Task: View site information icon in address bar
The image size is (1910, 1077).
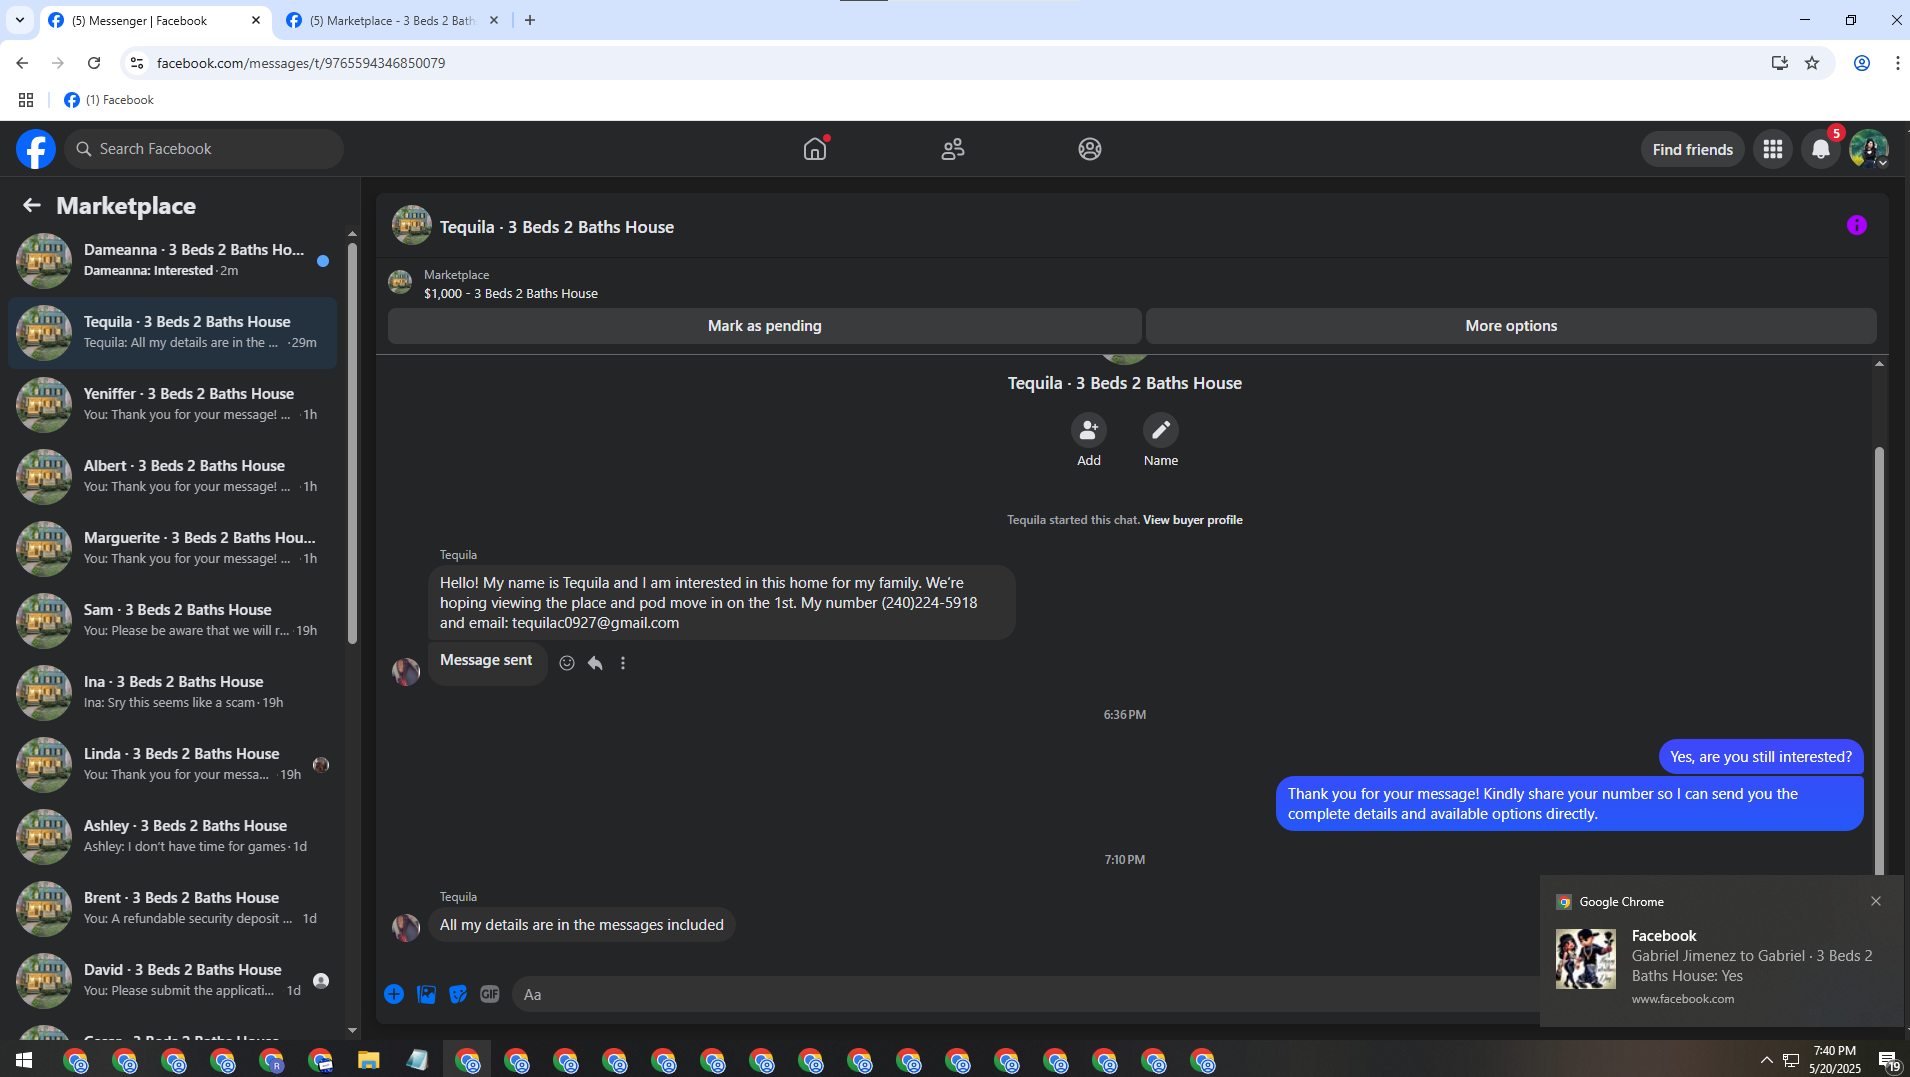Action: (137, 63)
